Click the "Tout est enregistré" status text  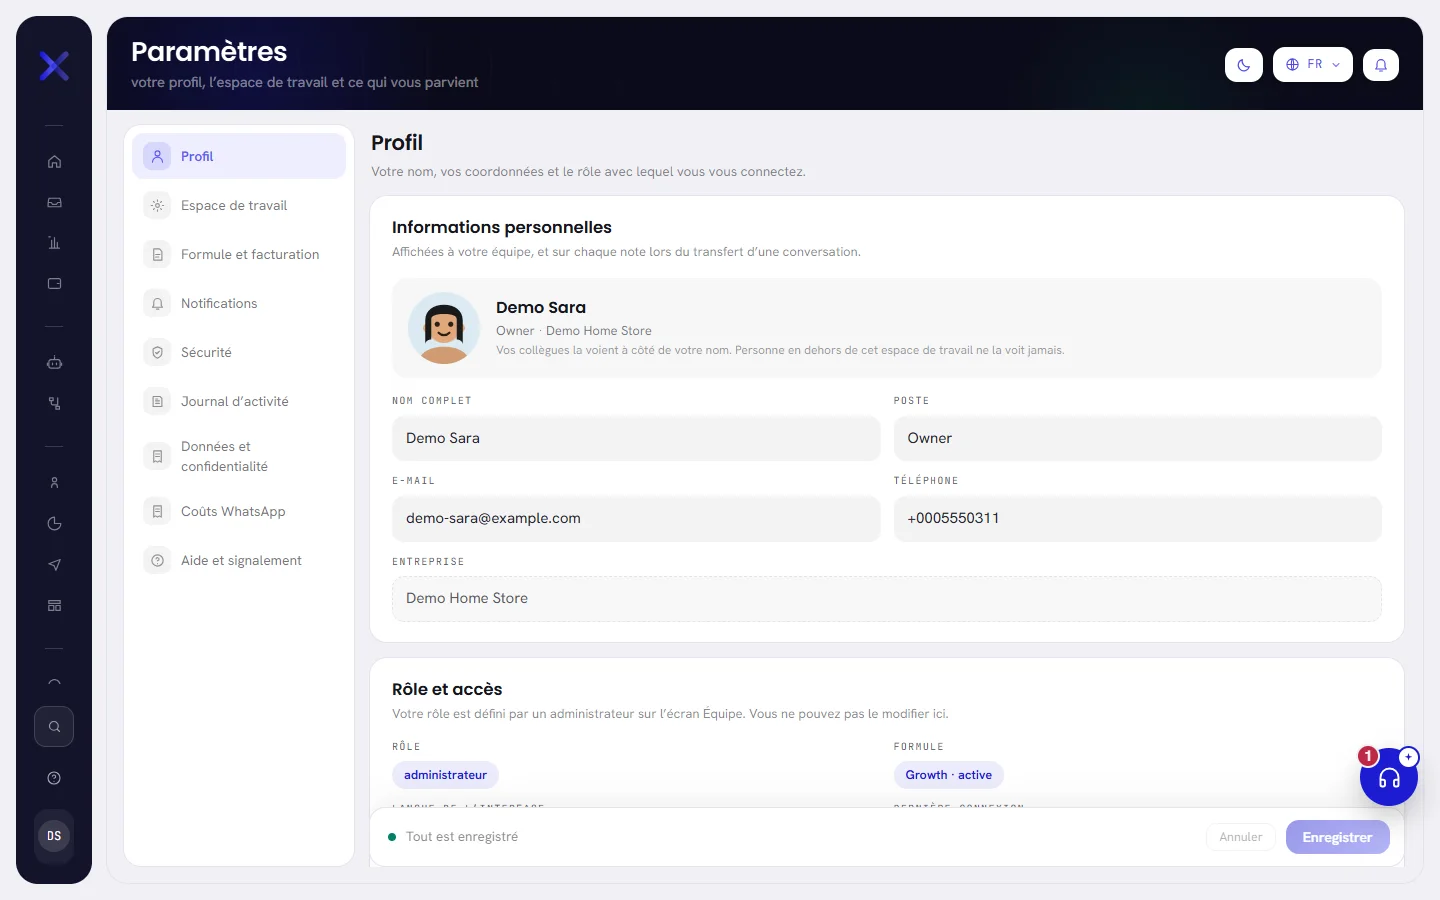[462, 837]
